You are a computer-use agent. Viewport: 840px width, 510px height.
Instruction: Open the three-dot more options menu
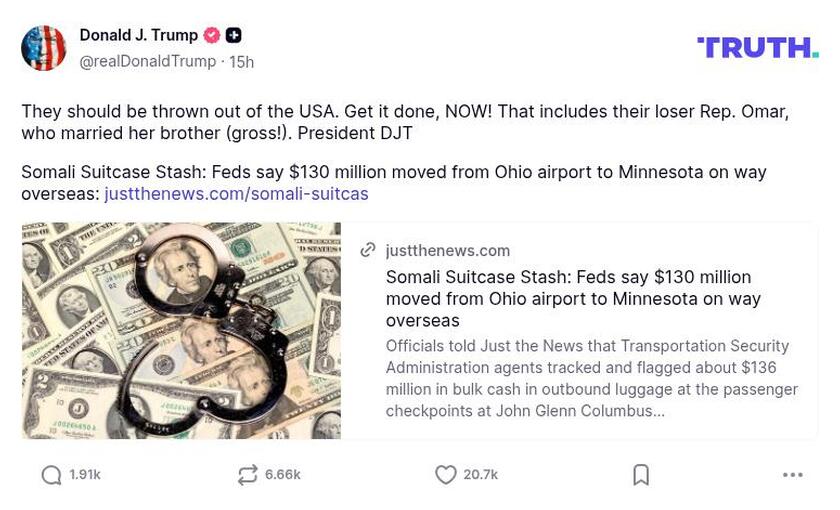[792, 475]
